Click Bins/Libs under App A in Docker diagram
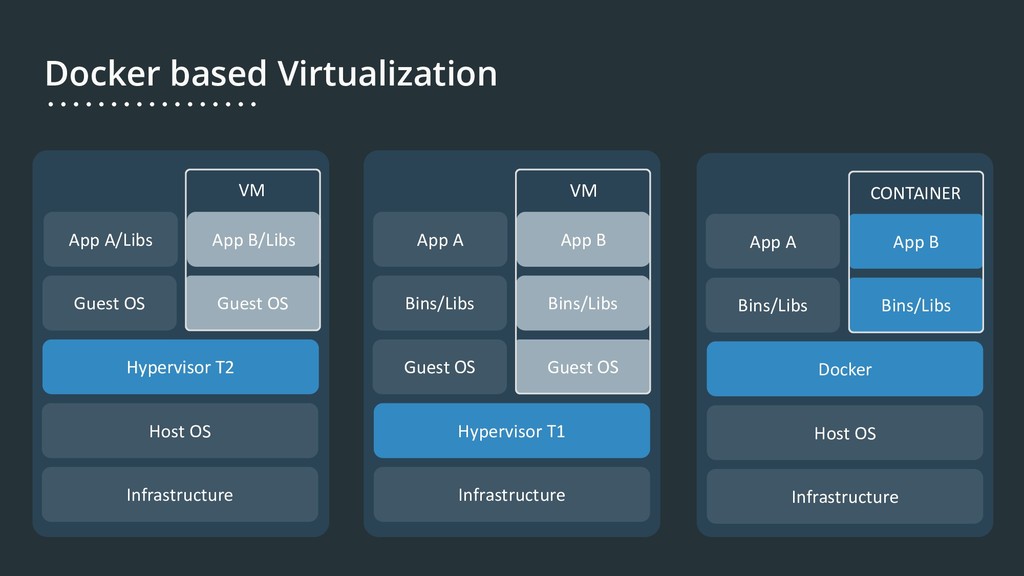The image size is (1024, 576). click(x=773, y=305)
